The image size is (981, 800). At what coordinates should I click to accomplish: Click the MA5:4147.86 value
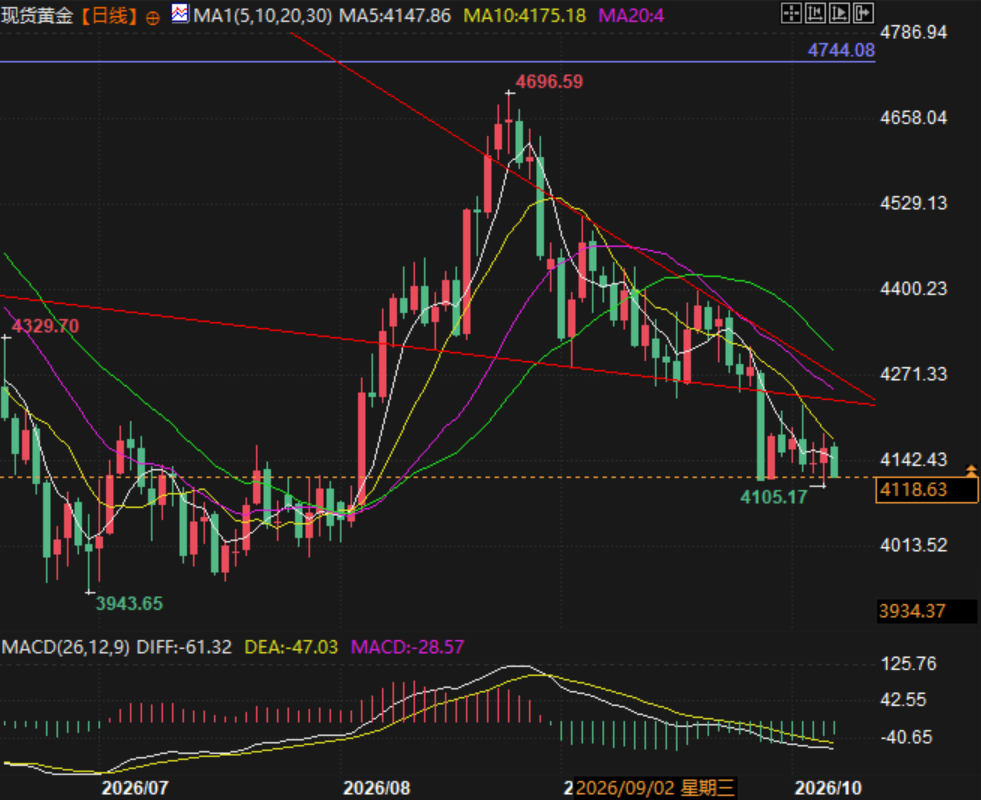(x=395, y=16)
